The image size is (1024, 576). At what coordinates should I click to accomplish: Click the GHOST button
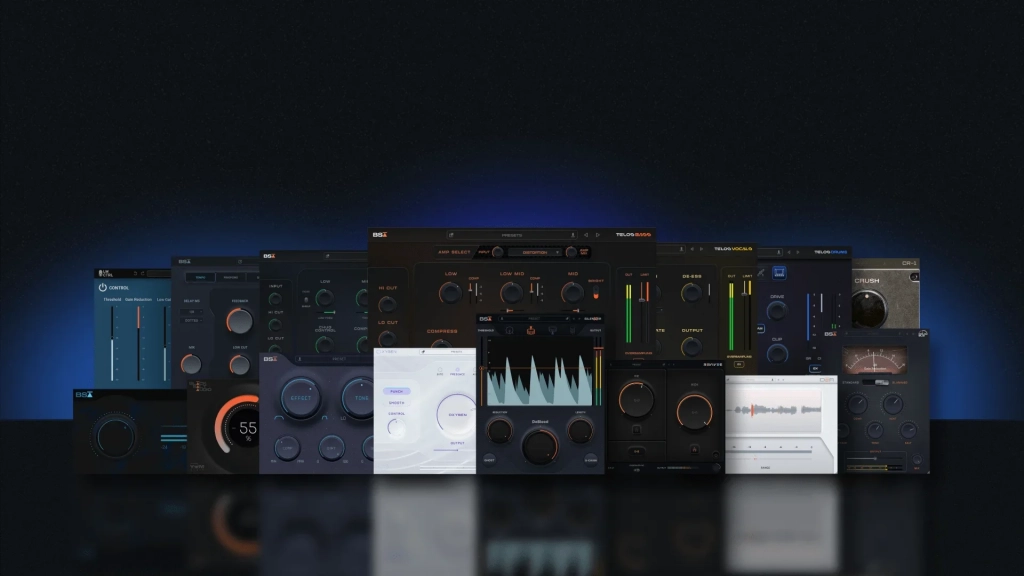489,460
